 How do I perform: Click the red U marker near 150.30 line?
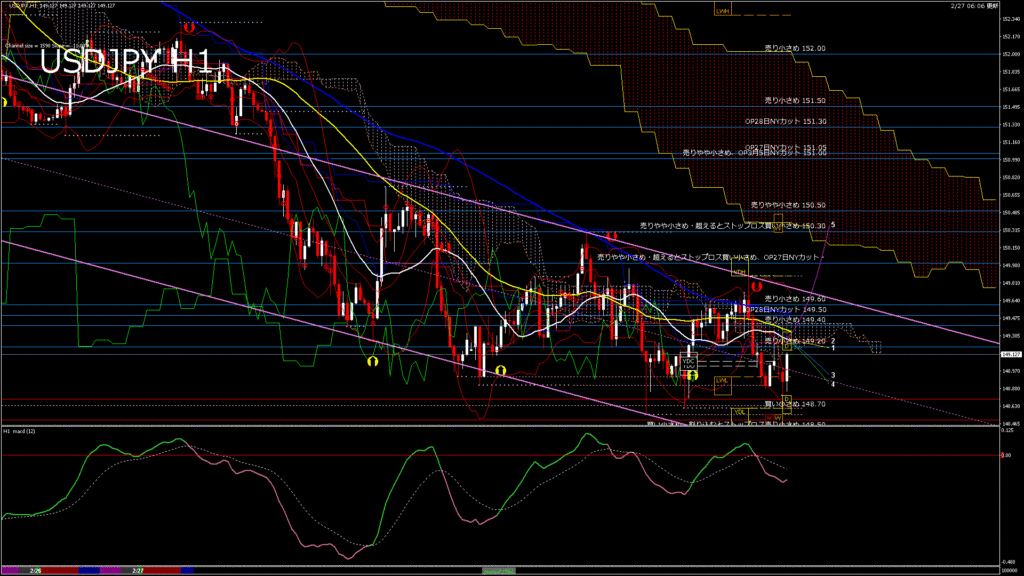pyautogui.click(x=611, y=236)
